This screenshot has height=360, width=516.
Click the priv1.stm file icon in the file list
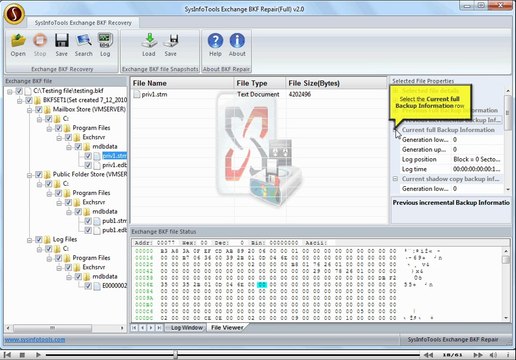(x=136, y=94)
